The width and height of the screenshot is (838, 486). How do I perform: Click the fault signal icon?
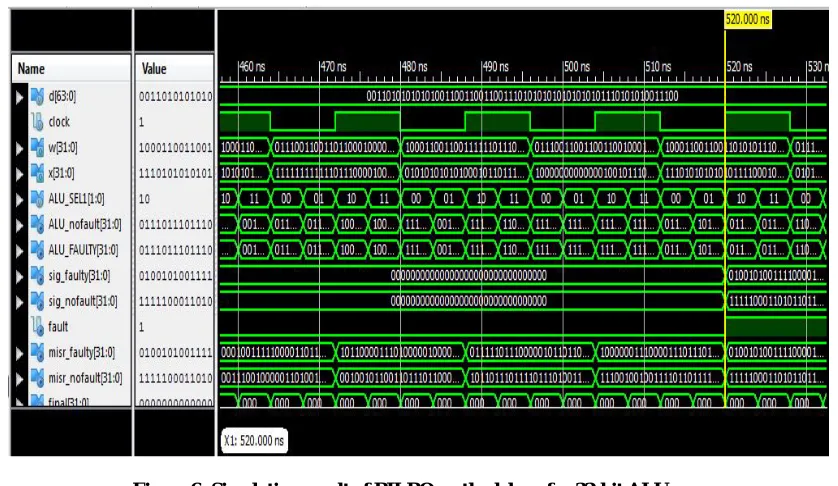(37, 327)
